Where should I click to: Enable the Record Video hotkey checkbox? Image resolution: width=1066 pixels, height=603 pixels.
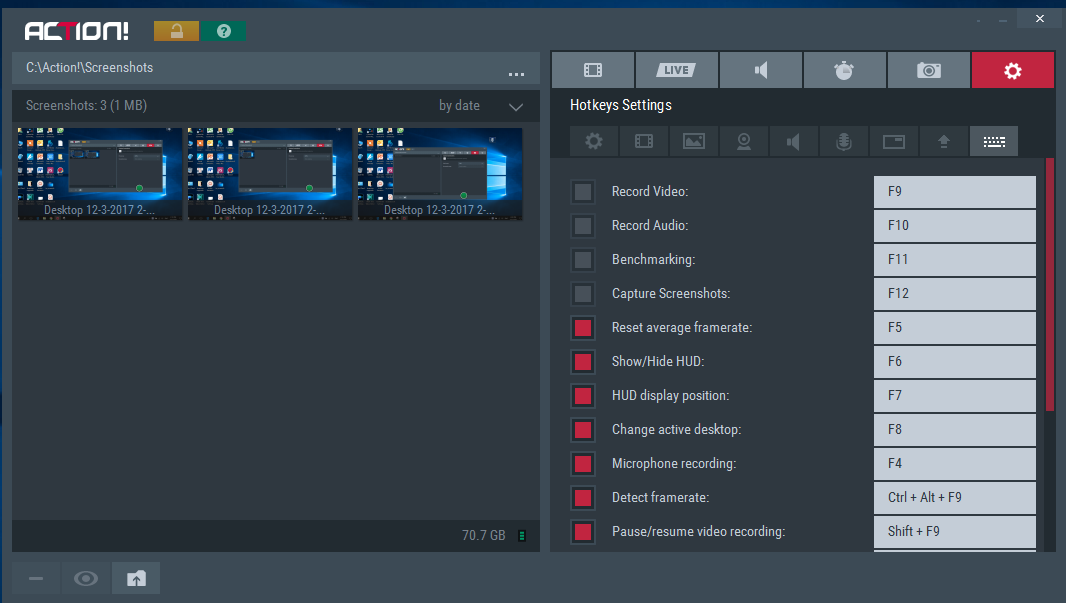[x=582, y=192]
